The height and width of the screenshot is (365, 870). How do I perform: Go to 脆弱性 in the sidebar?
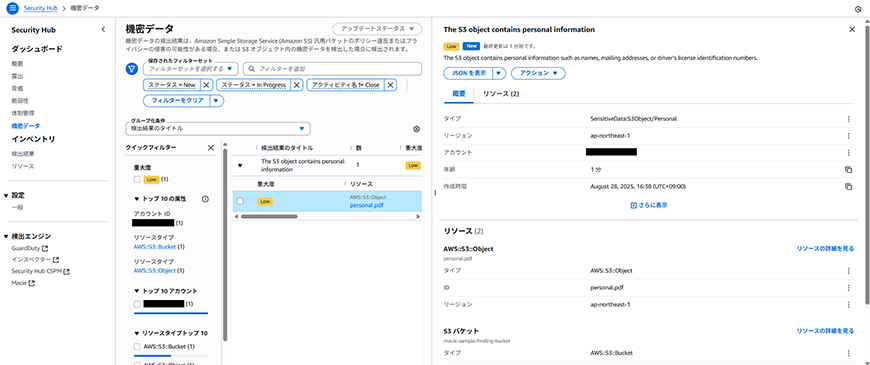coord(20,100)
